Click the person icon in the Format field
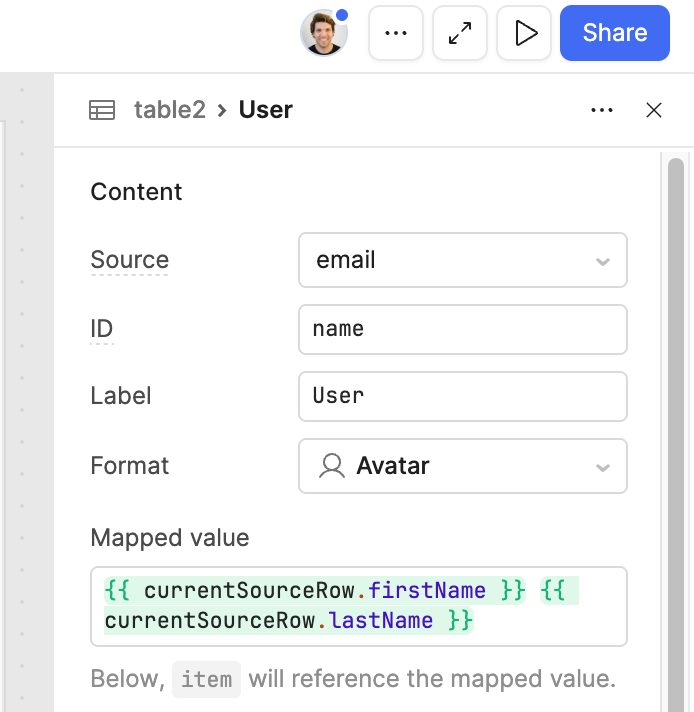Image resolution: width=694 pixels, height=712 pixels. coord(331,466)
